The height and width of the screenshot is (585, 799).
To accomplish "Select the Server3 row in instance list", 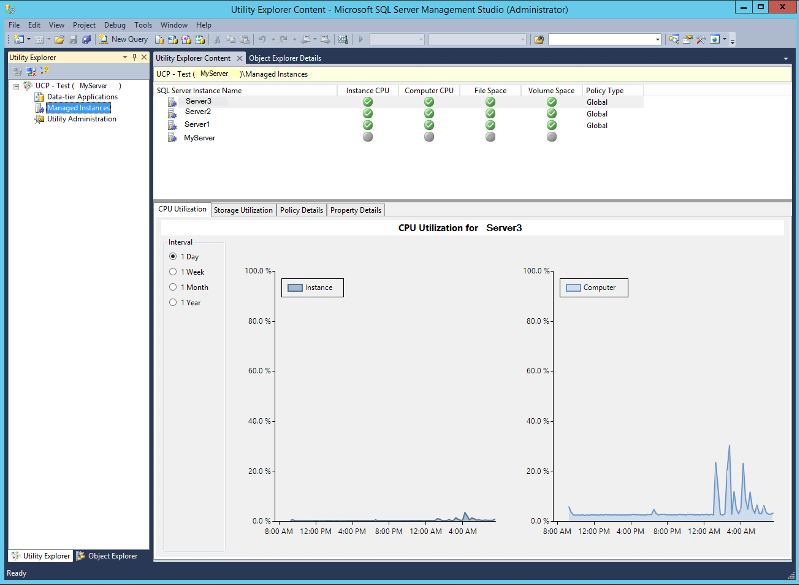I will (399, 102).
